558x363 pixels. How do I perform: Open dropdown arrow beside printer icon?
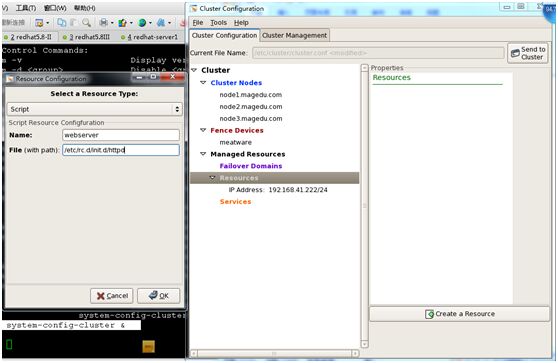point(112,23)
